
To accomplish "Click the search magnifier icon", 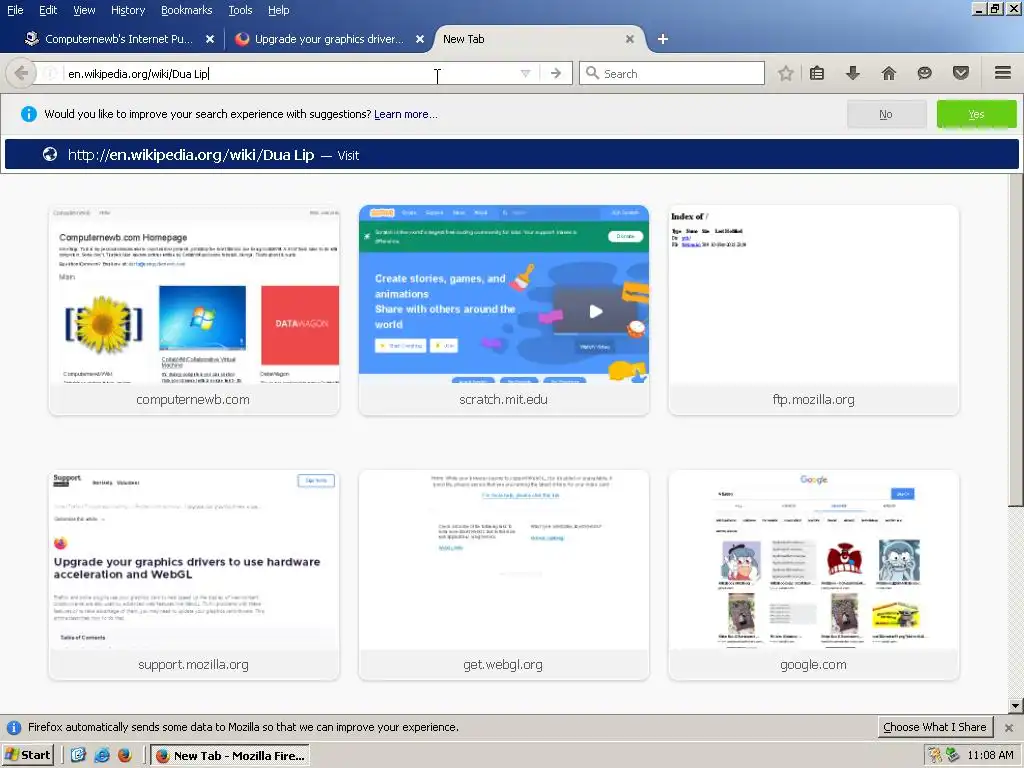I will (x=592, y=73).
